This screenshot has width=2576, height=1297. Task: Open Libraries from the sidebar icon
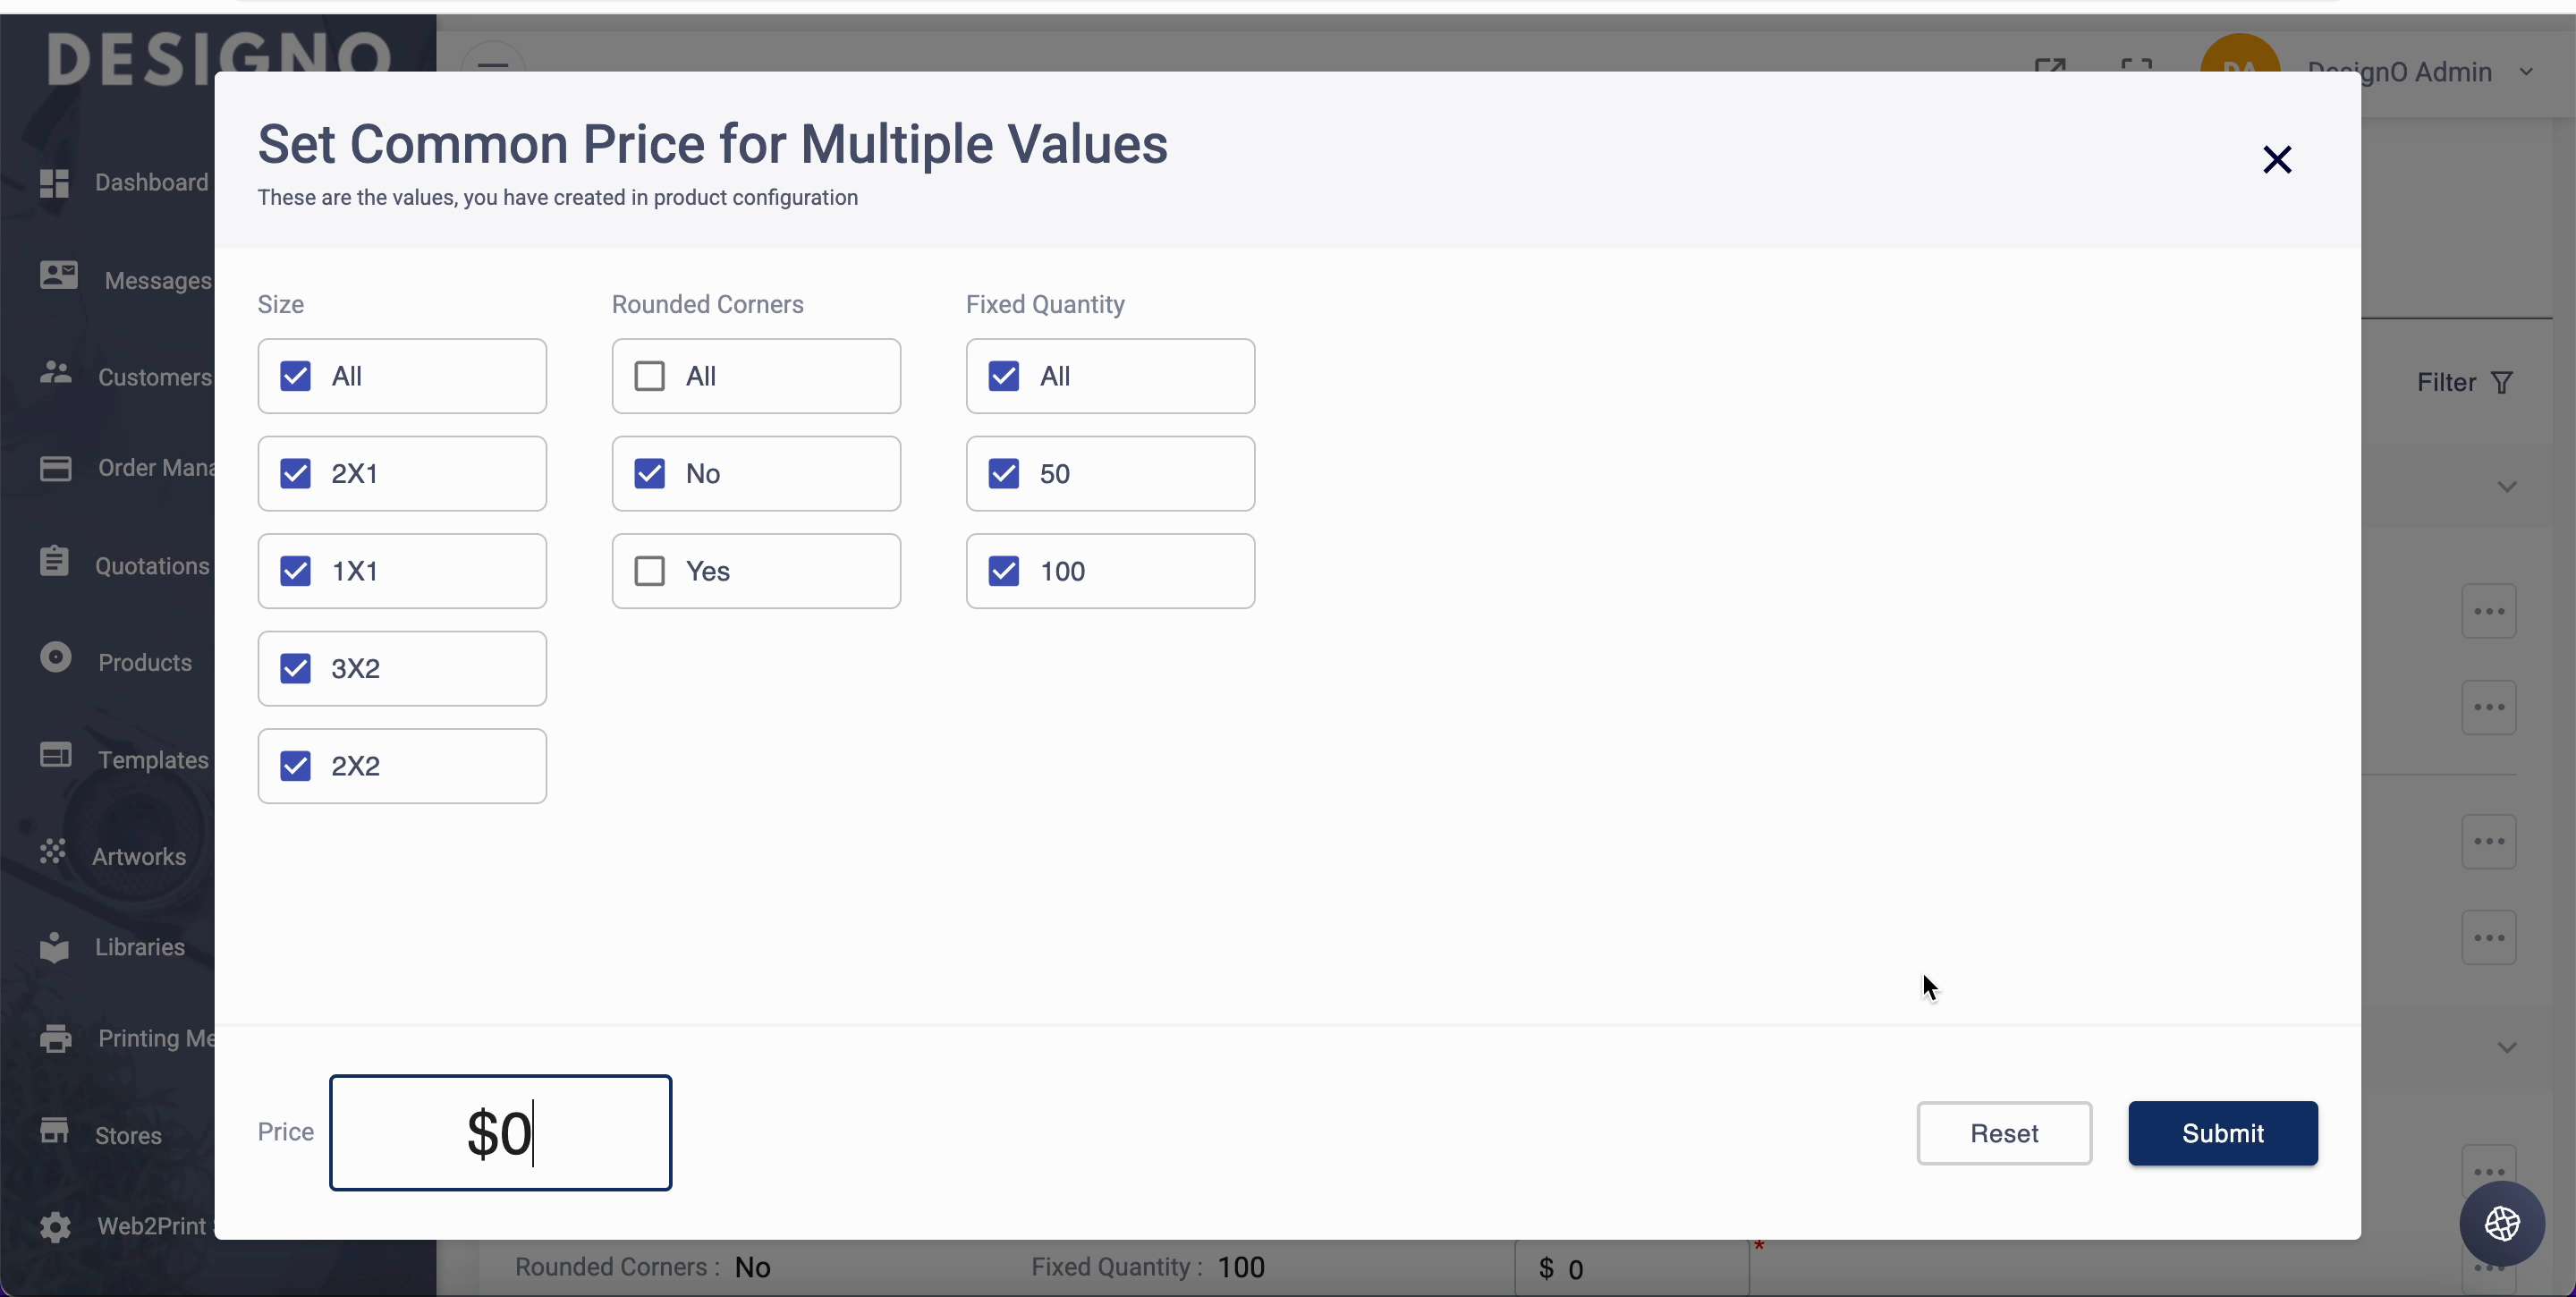click(54, 946)
